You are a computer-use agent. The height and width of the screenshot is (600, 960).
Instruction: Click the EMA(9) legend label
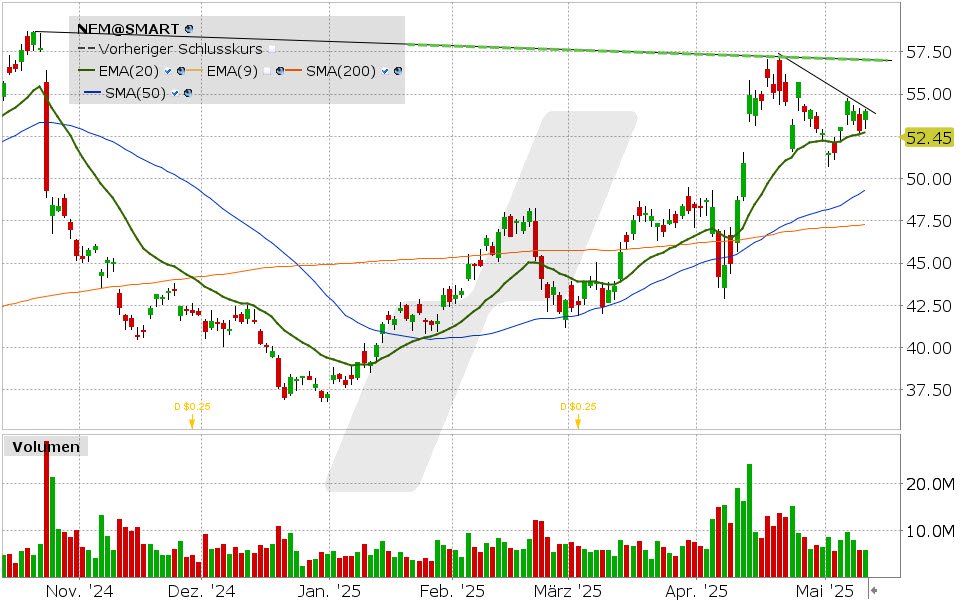click(232, 71)
